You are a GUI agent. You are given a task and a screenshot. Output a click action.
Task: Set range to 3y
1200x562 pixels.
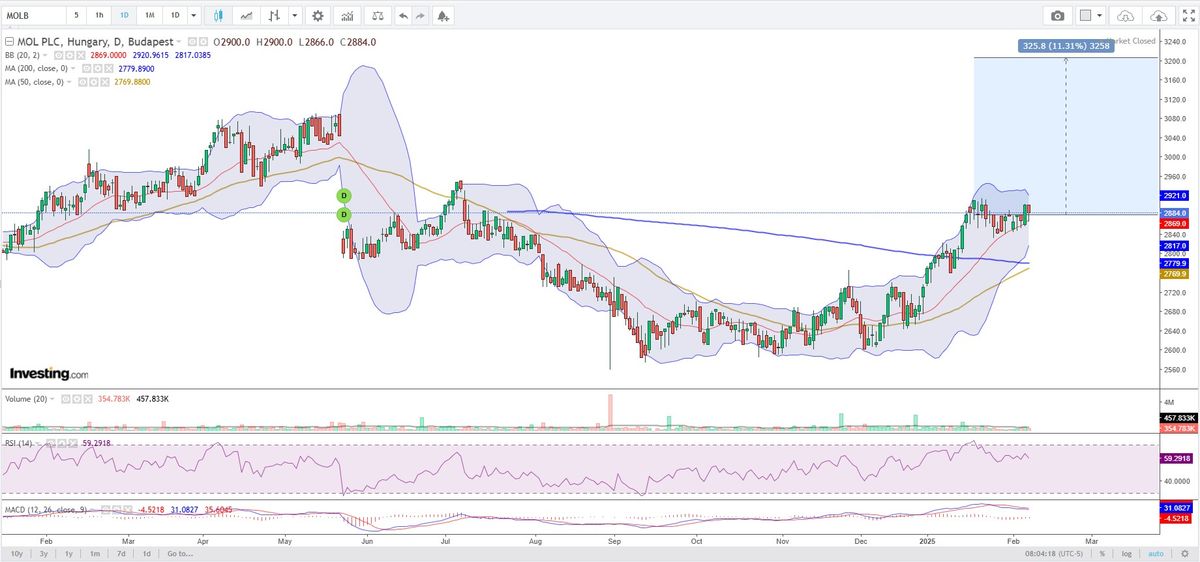click(42, 553)
